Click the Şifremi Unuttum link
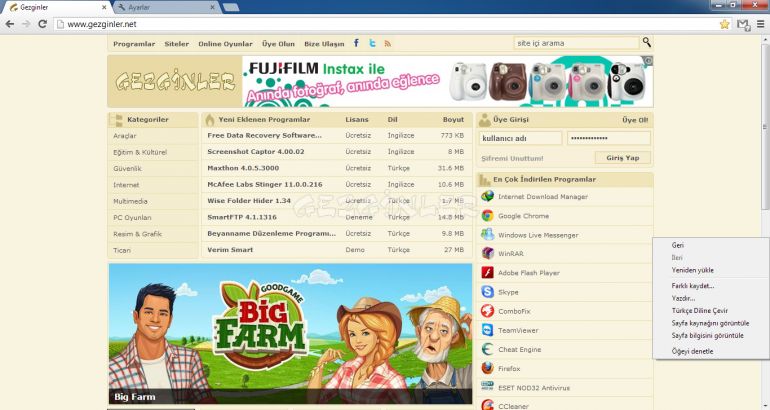 coord(512,159)
